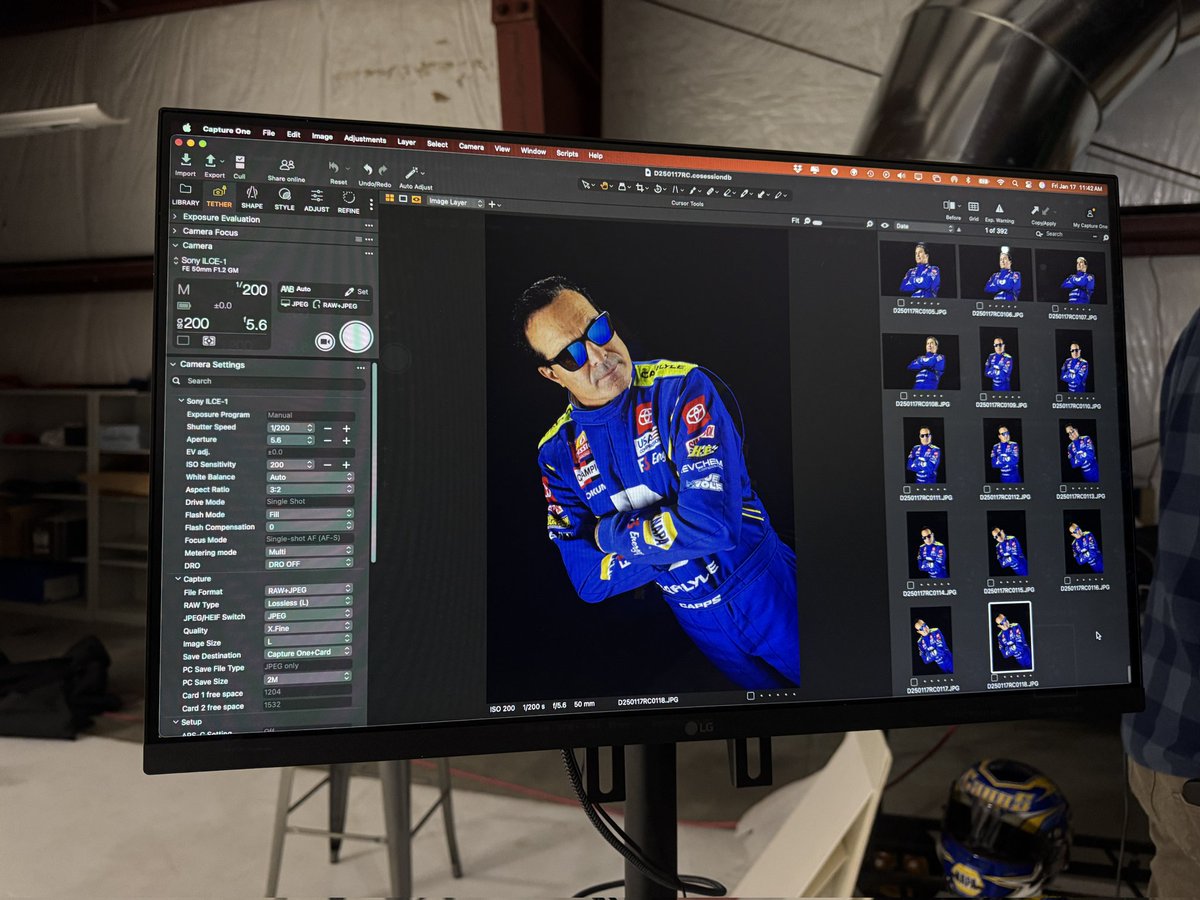
Task: Open the Adjustments menu
Action: point(365,139)
